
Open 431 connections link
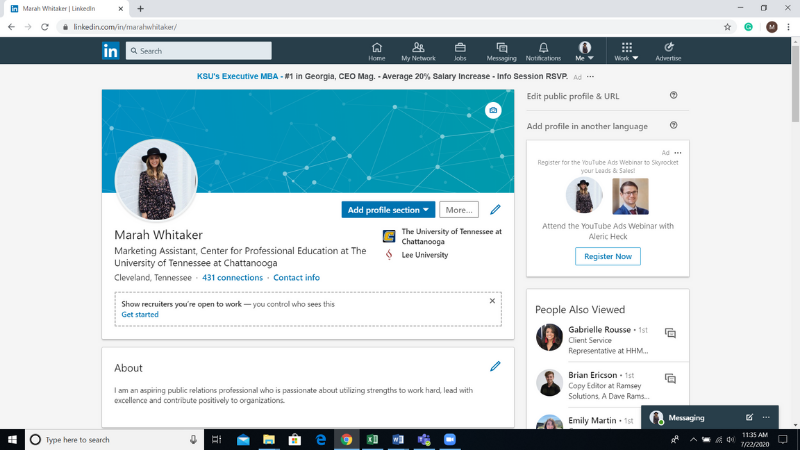[x=232, y=278]
